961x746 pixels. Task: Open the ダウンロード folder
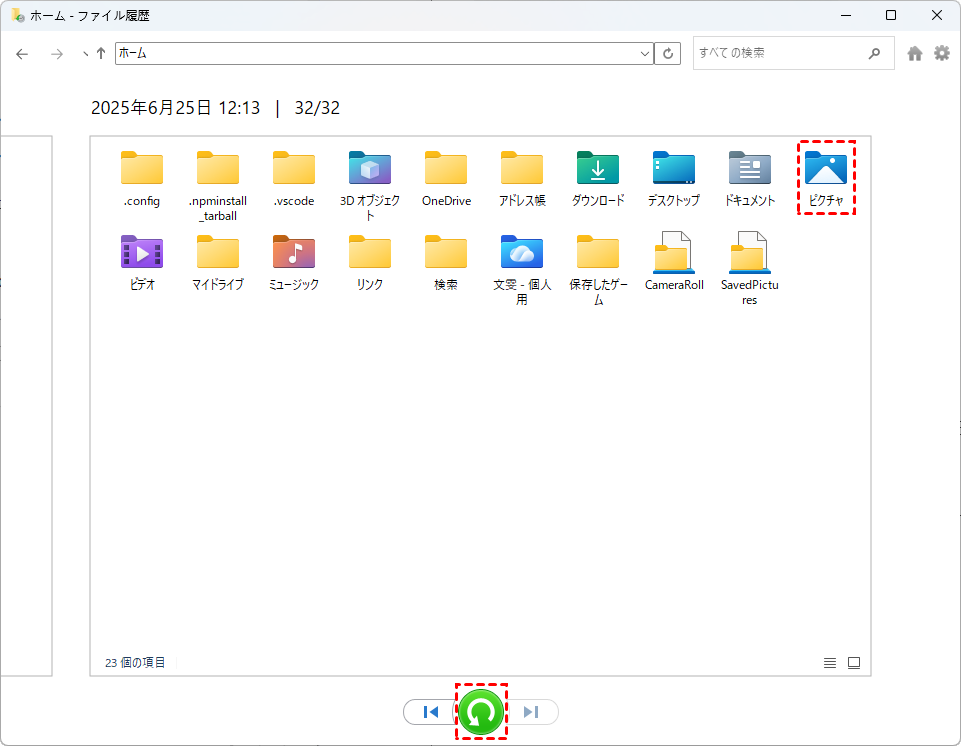(597, 177)
